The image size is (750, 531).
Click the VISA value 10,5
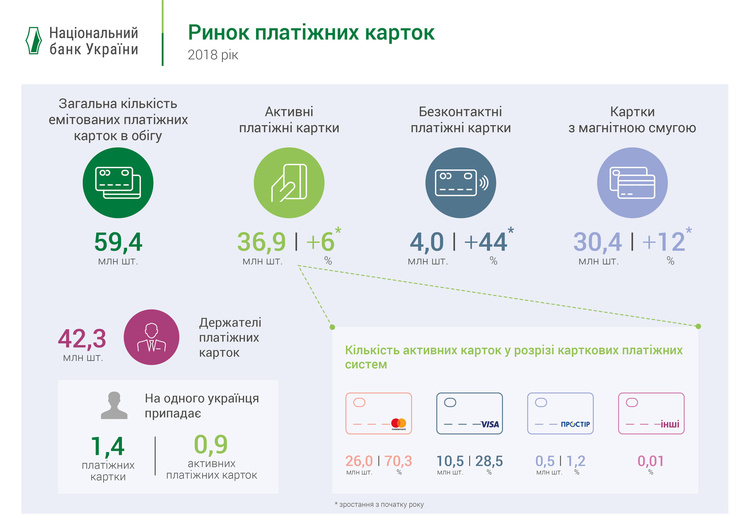[450, 461]
